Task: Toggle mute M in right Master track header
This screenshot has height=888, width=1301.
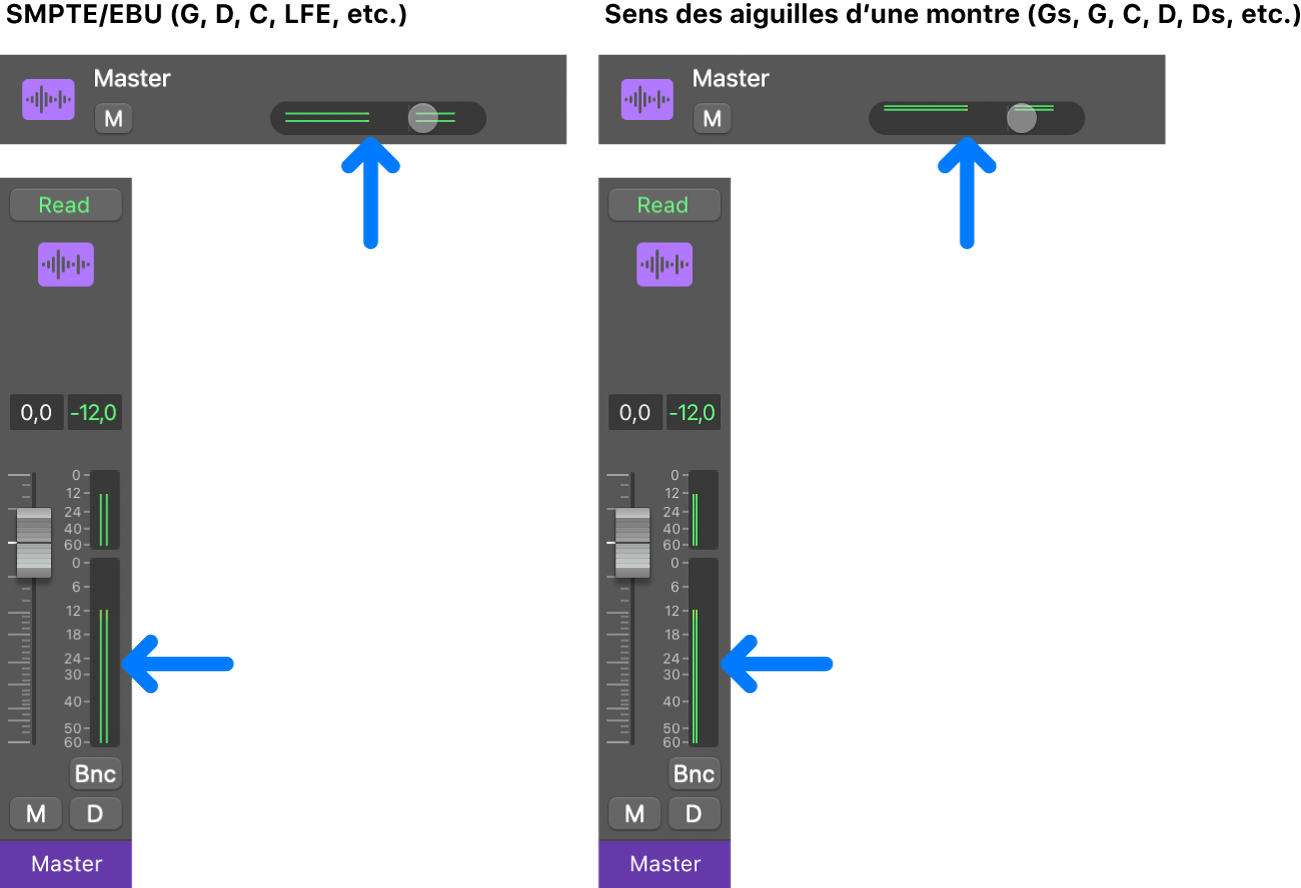Action: 712,119
